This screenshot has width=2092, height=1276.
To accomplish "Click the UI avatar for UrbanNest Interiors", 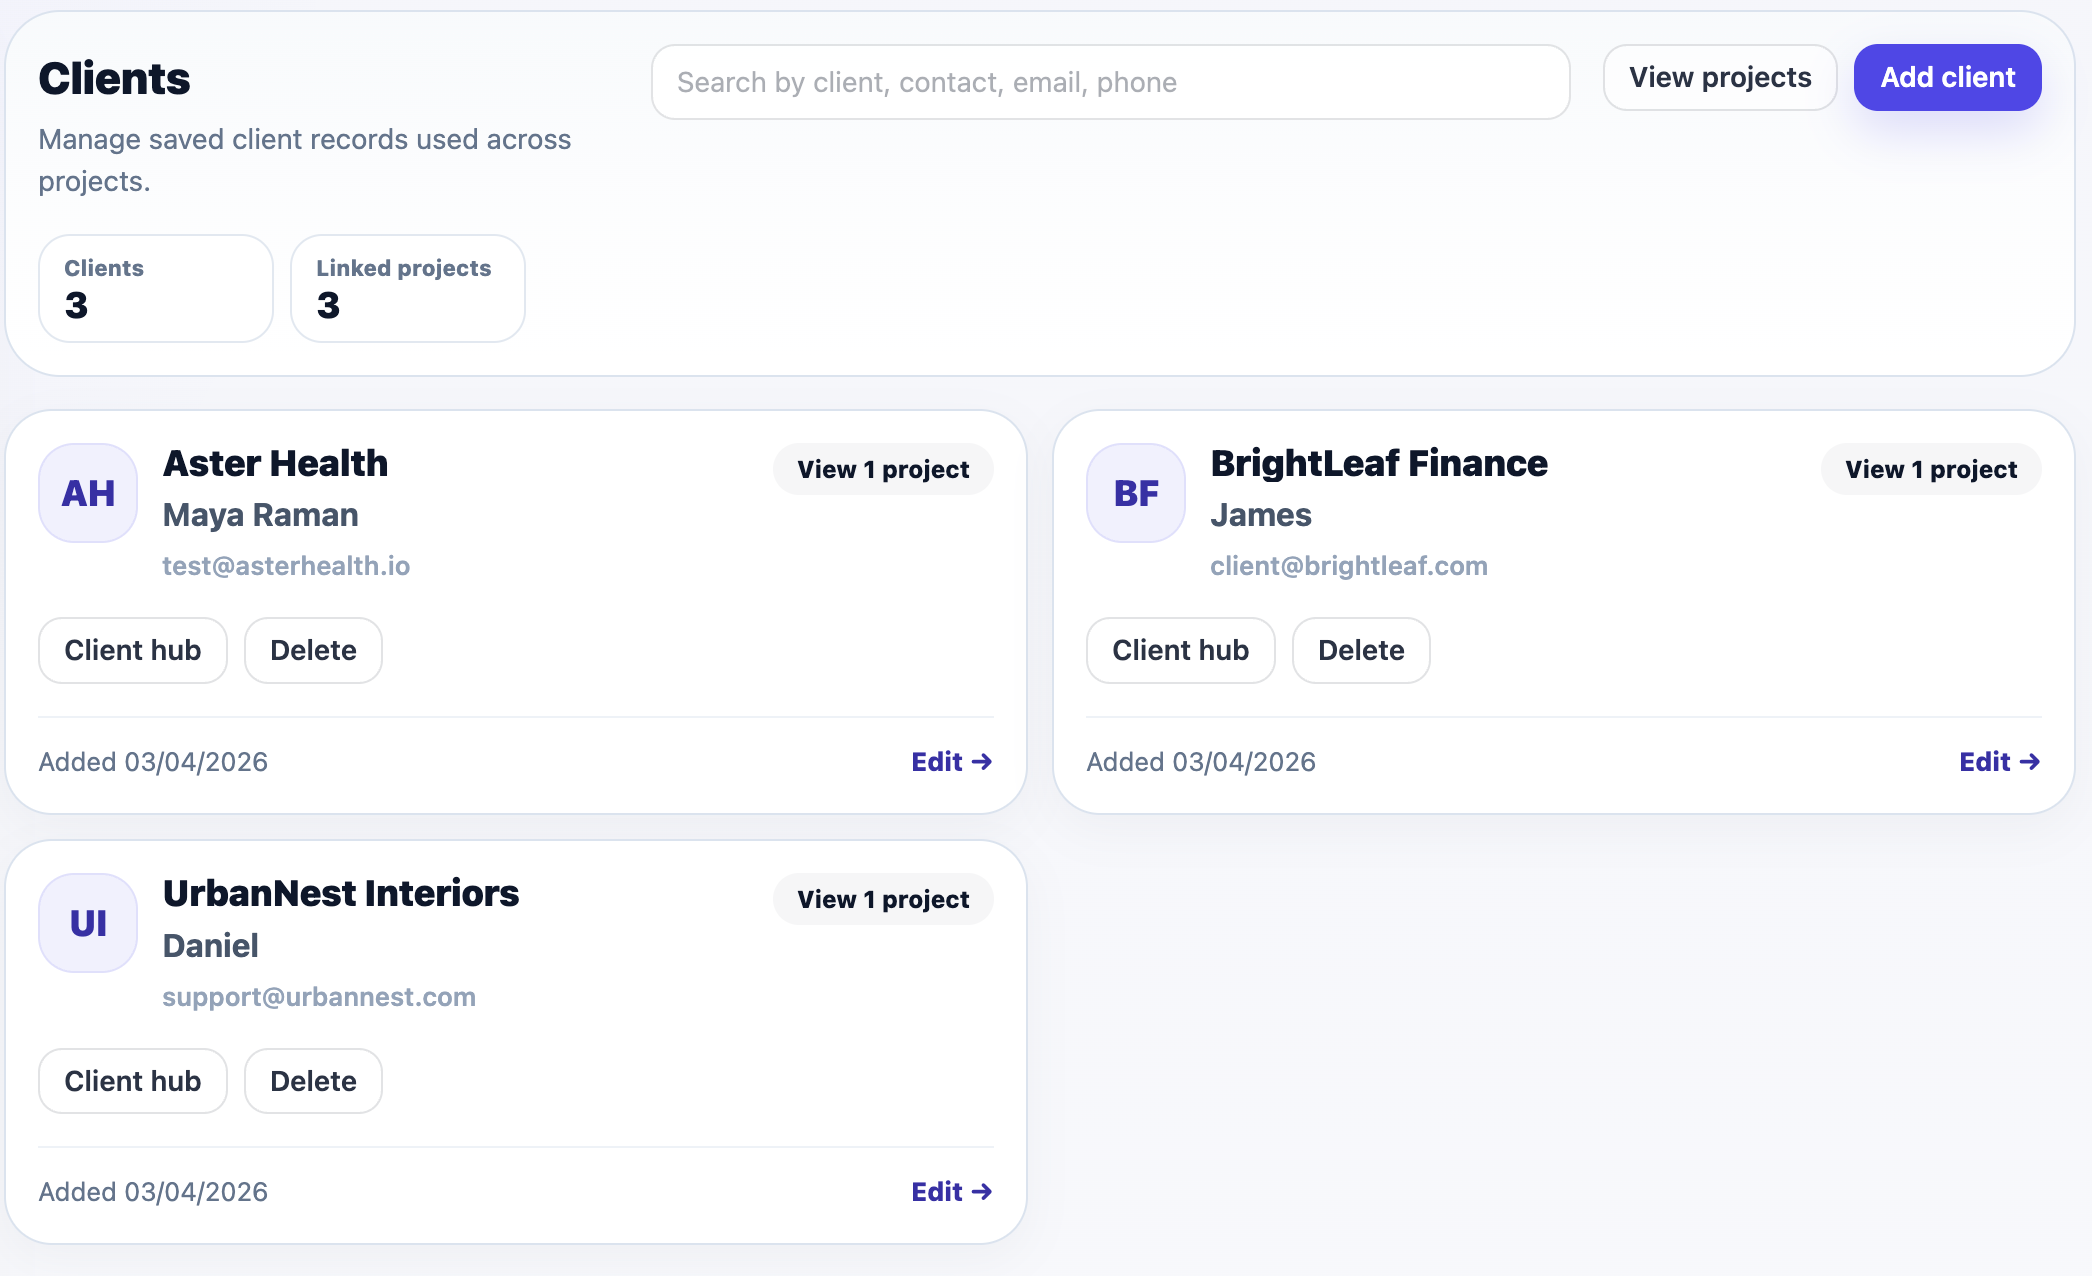I will point(88,923).
